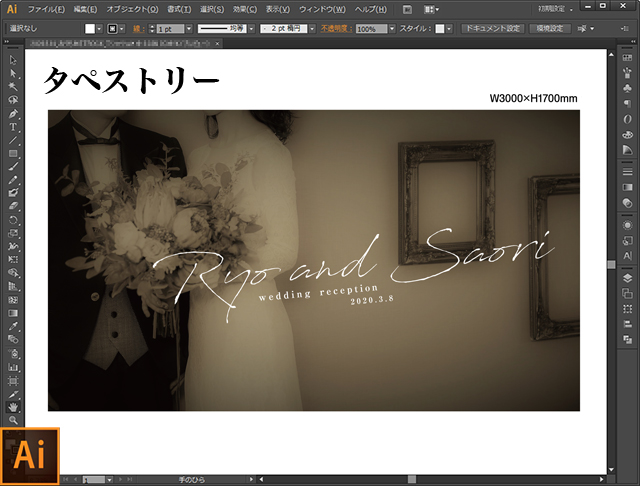The width and height of the screenshot is (640, 486).
Task: Click the ドキュメント設定 button
Action: (x=493, y=29)
